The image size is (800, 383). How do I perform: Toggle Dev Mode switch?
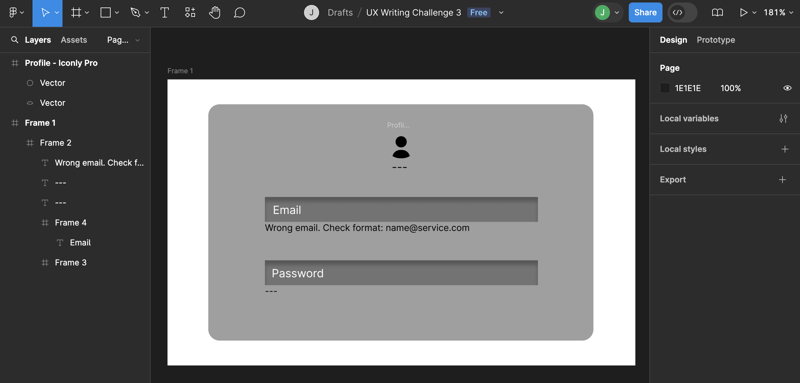[682, 13]
